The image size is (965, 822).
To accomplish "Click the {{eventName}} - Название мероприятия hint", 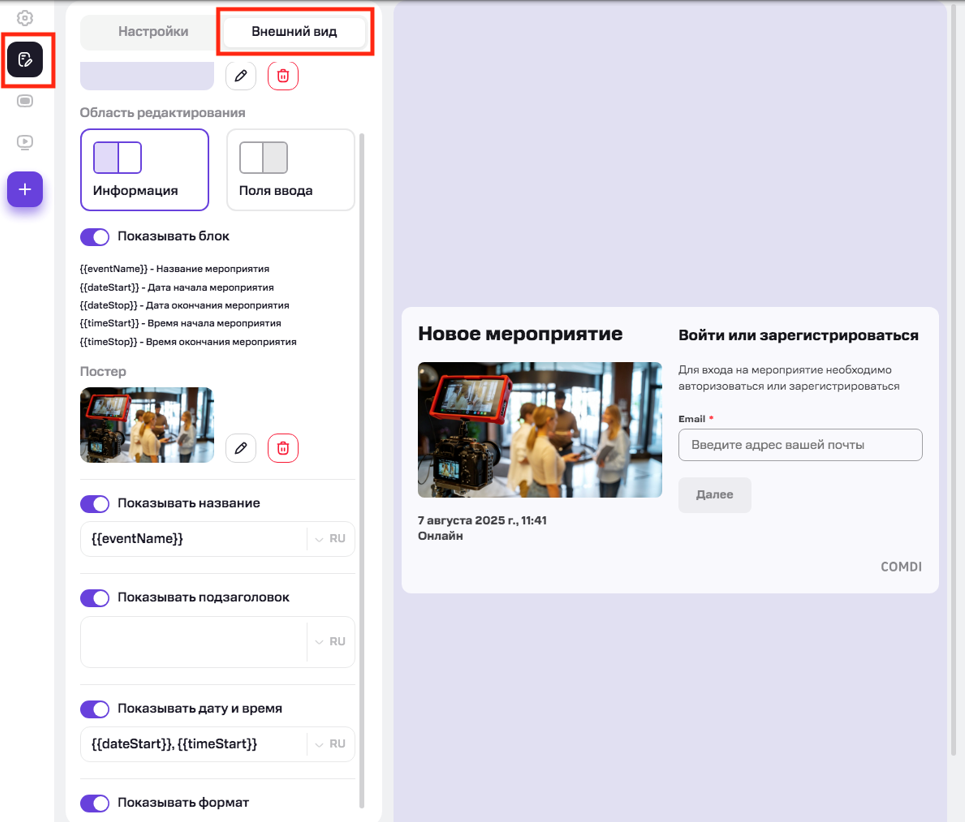I will tap(175, 269).
